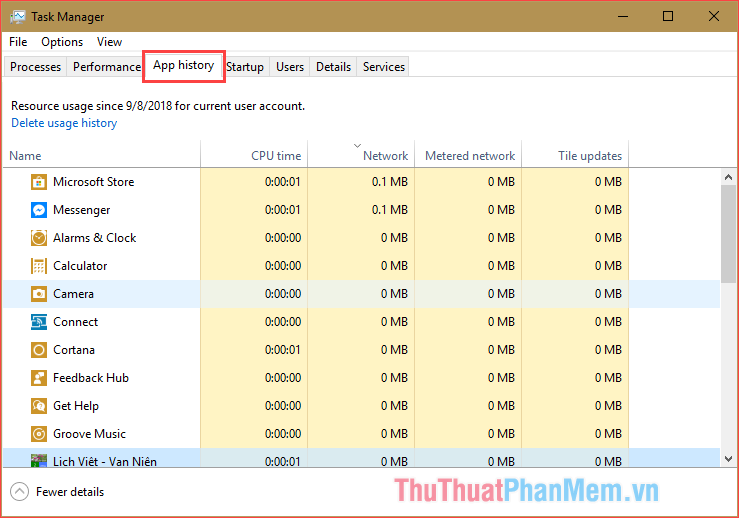This screenshot has height=518, width=739.
Task: Select the Messenger row name
Action: pyautogui.click(x=82, y=210)
